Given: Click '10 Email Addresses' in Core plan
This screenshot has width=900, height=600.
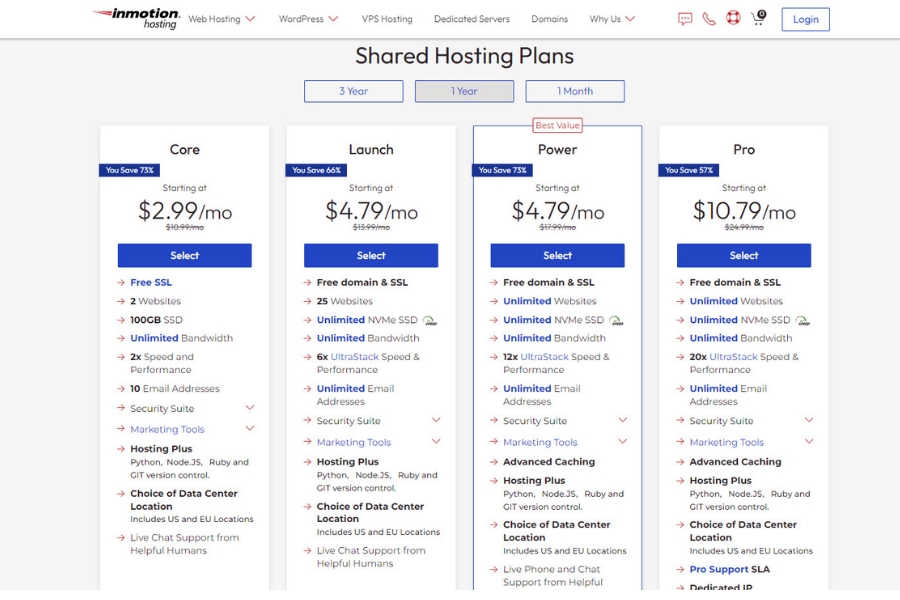Looking at the screenshot, I should click(x=174, y=389).
